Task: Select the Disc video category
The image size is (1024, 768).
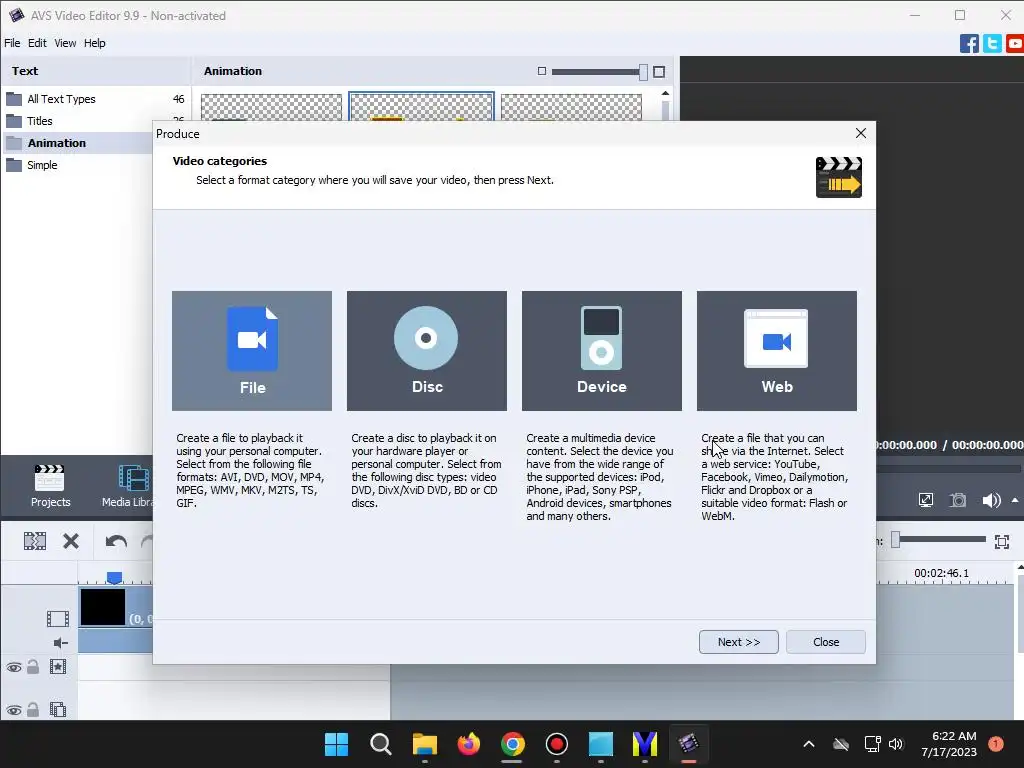Action: click(426, 351)
